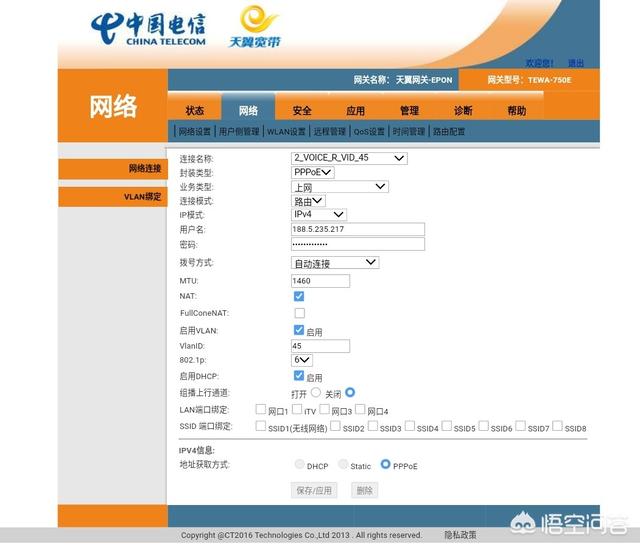Image resolution: width=640 pixels, height=547 pixels.
Task: Expand the 封装类型 PPPoE dropdown
Action: tap(313, 172)
